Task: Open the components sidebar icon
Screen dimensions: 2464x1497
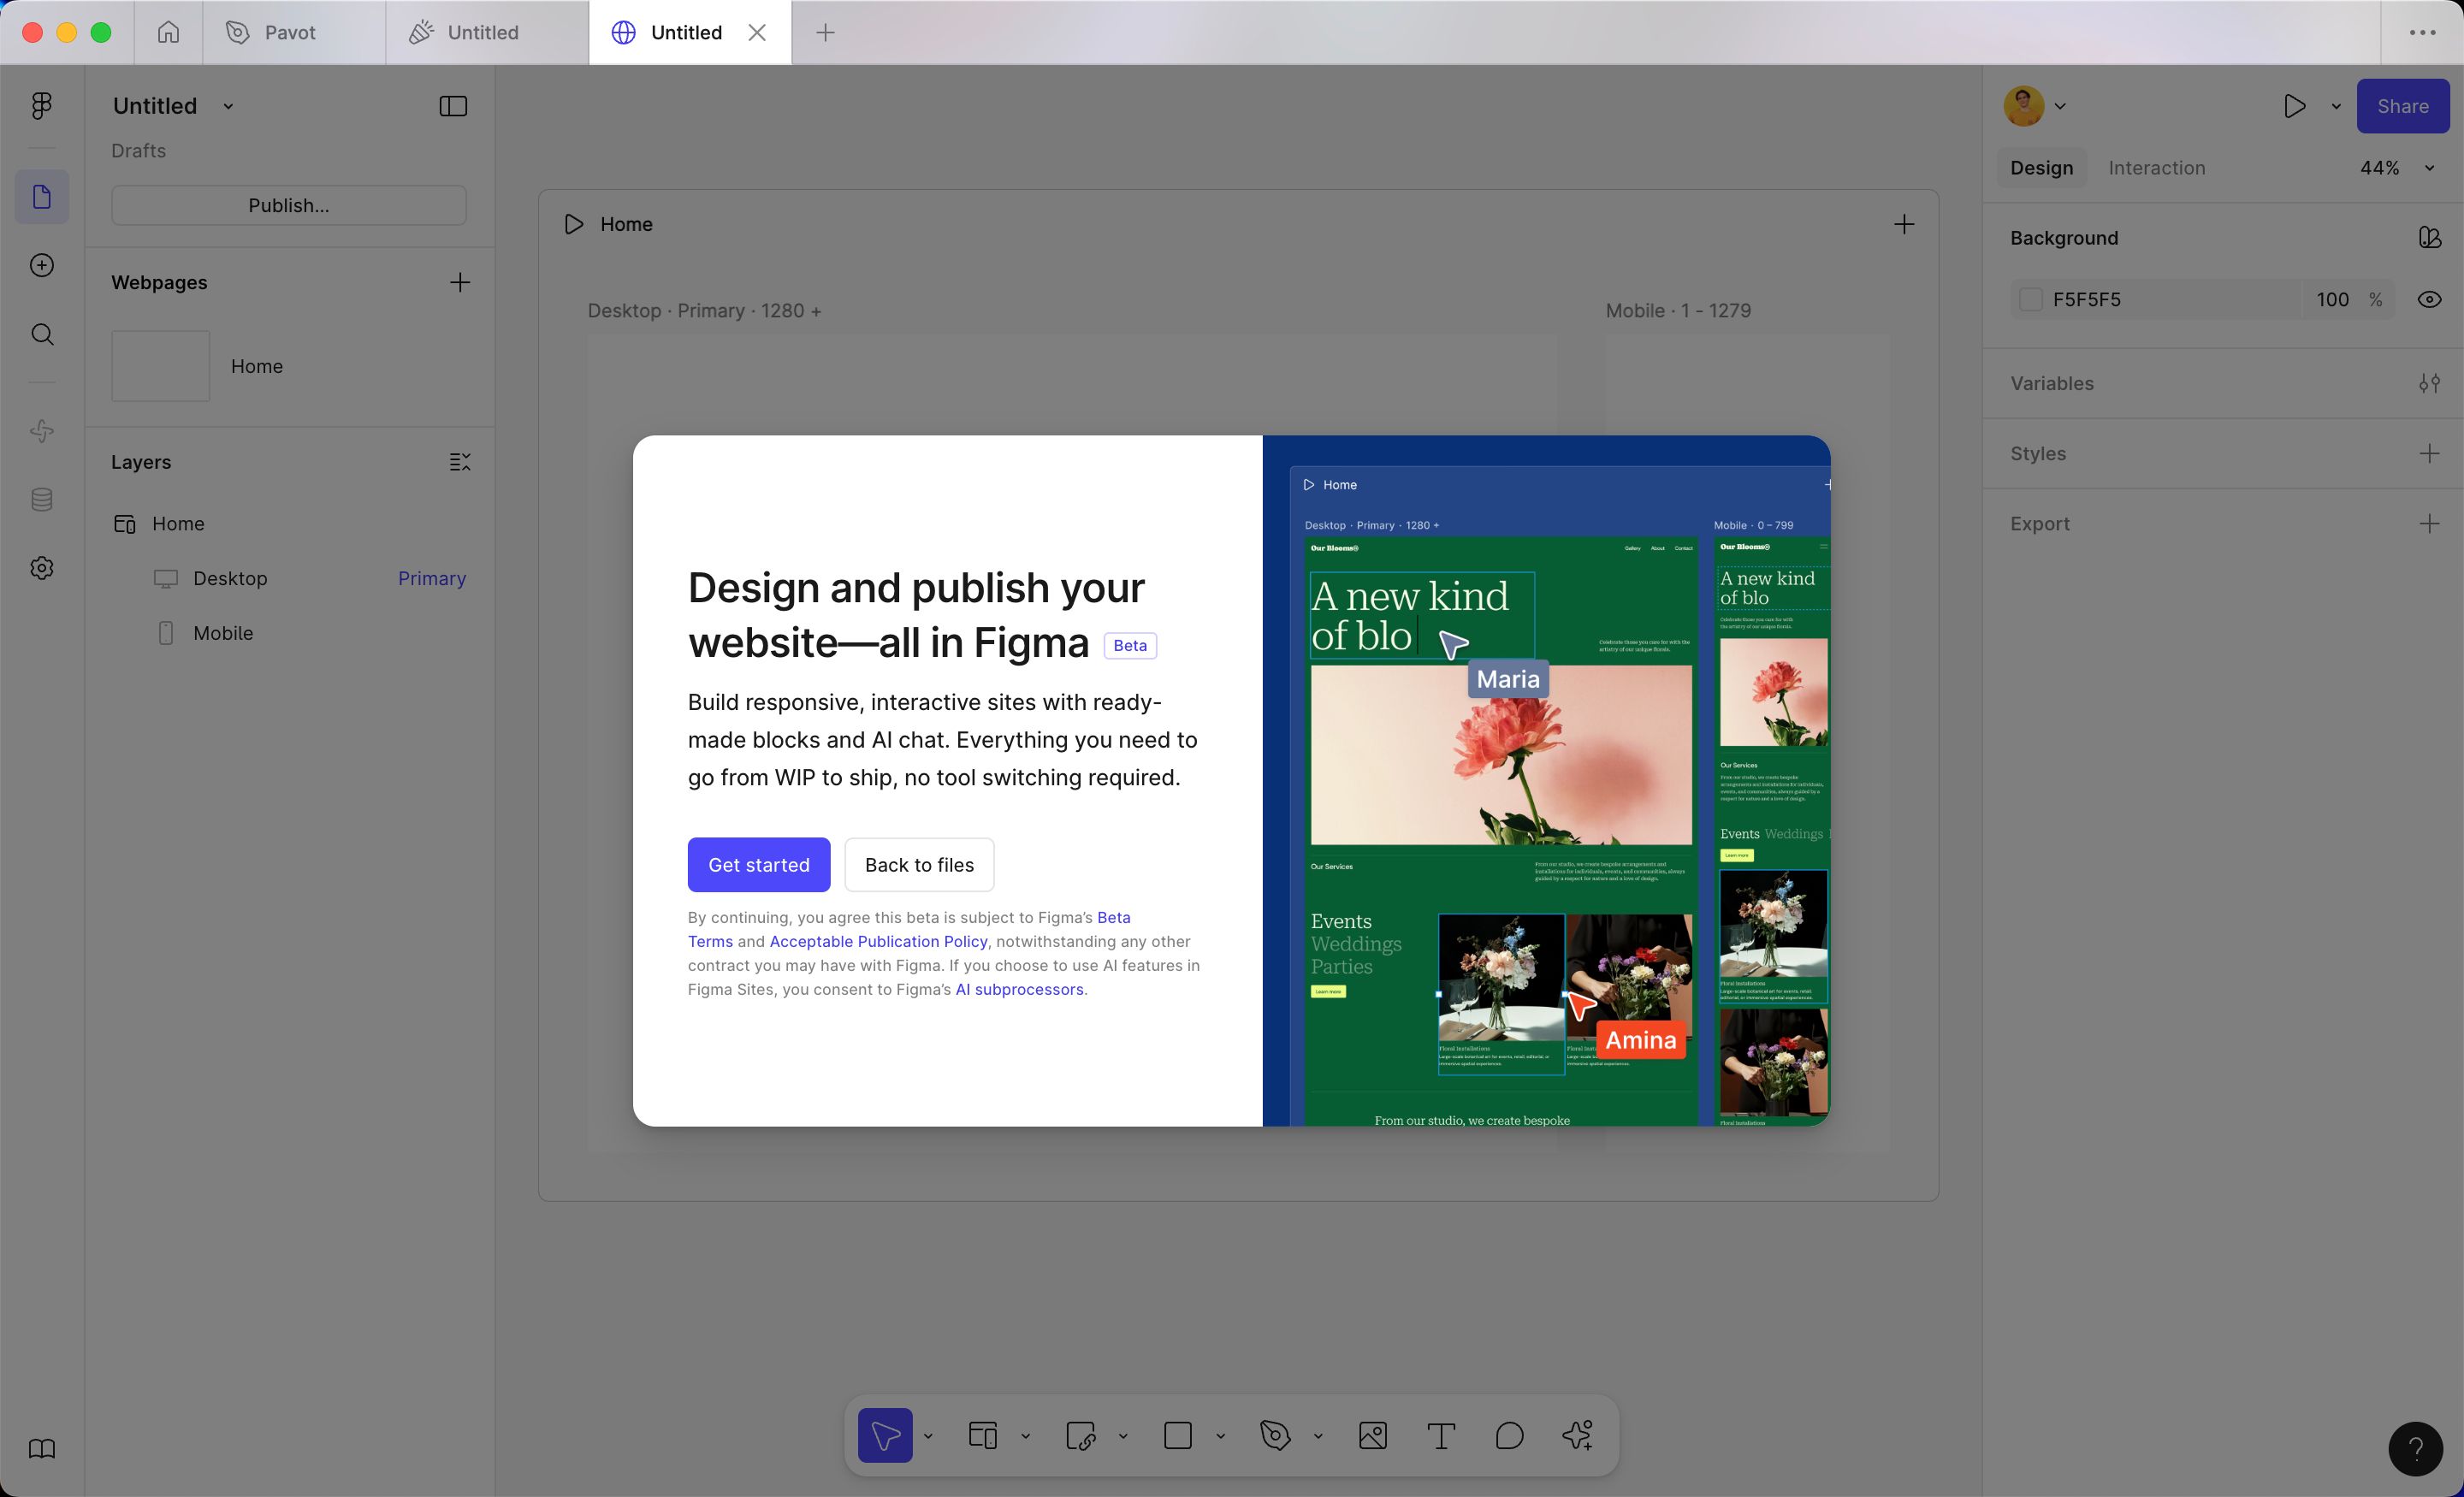Action: click(42, 431)
